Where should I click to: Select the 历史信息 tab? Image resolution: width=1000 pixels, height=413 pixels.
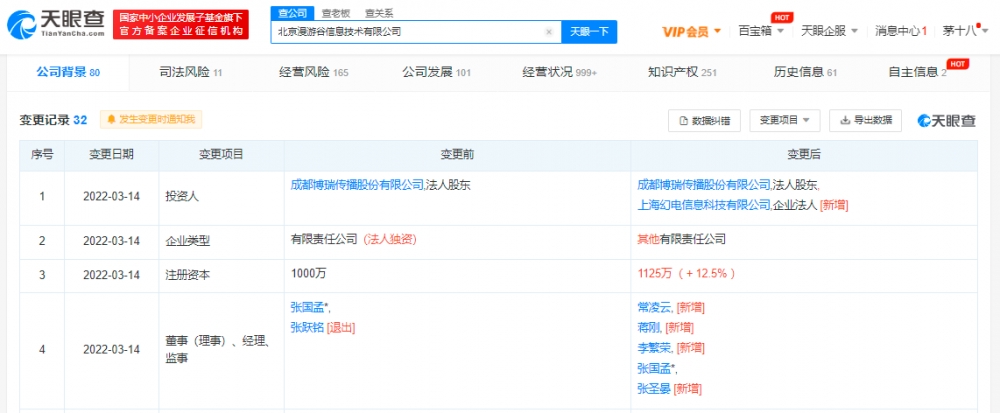[805, 73]
